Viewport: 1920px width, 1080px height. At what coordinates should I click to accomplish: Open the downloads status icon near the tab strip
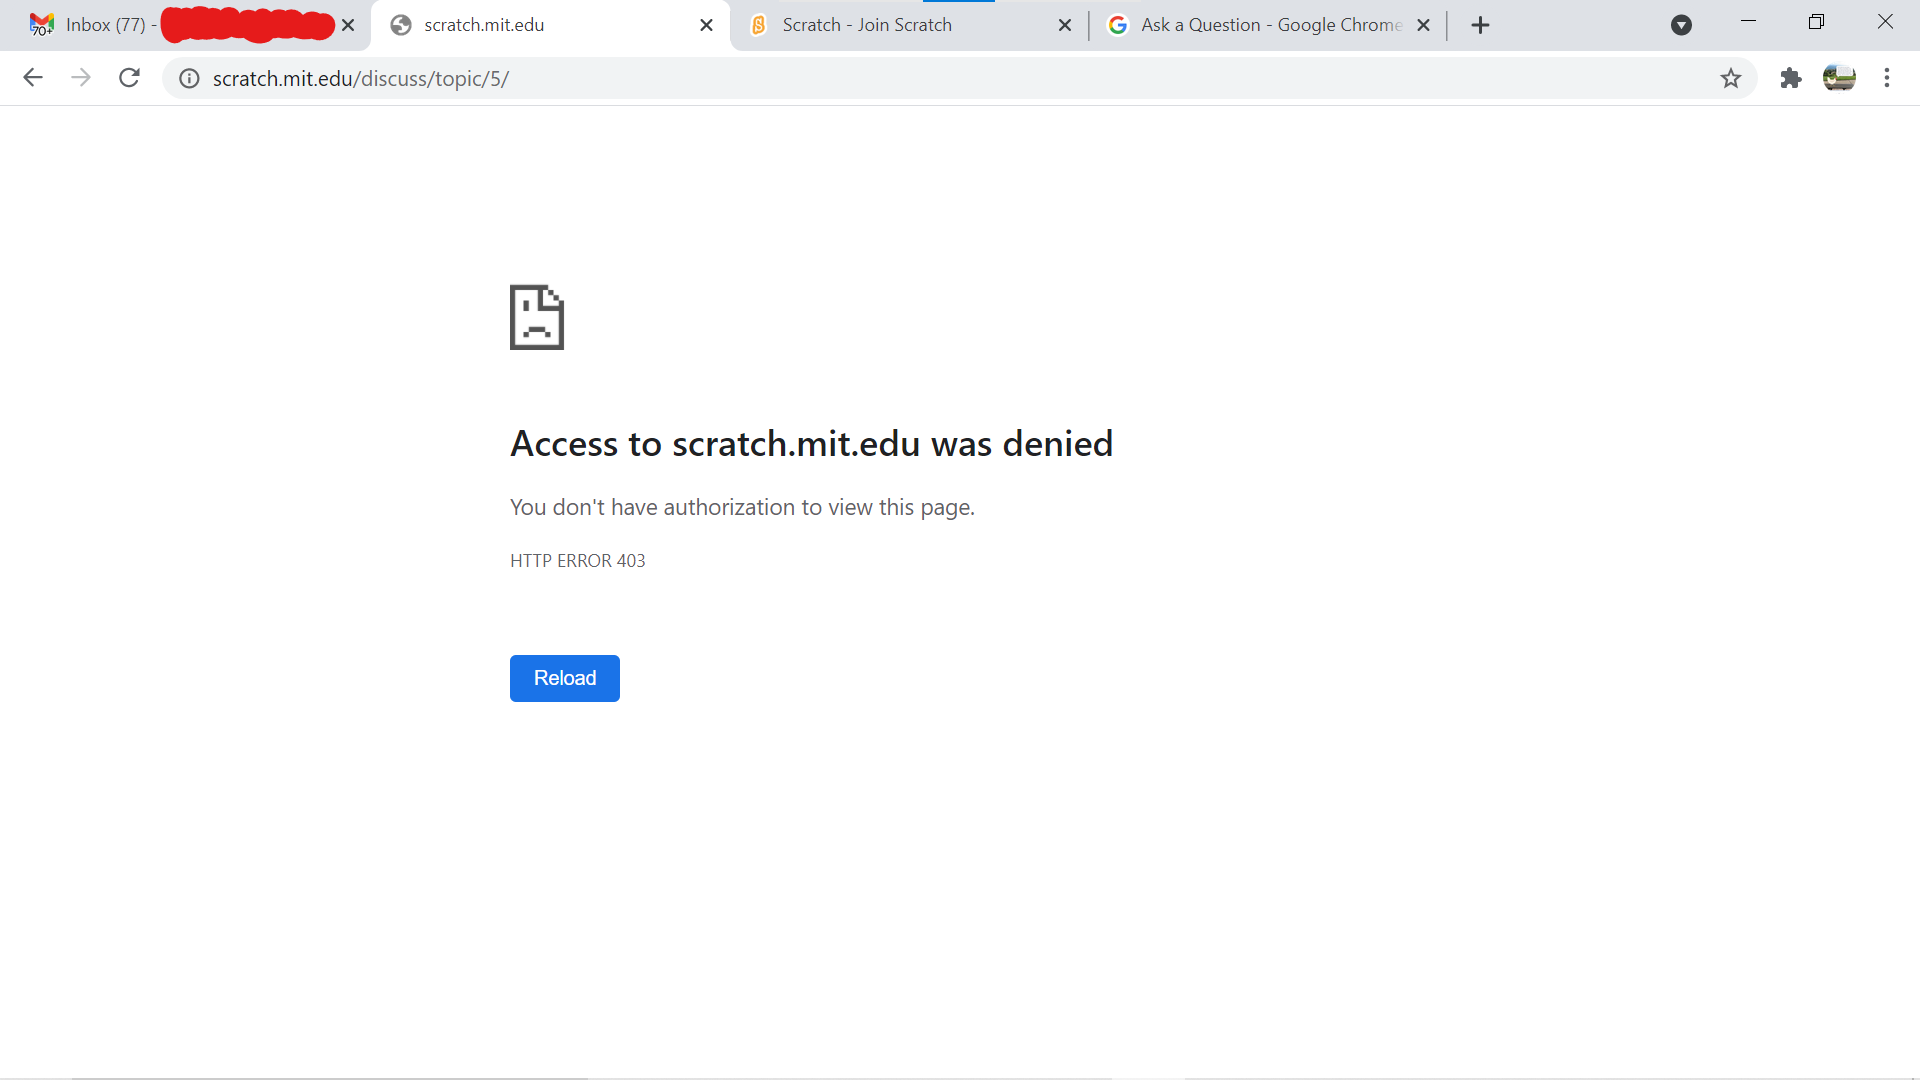click(1681, 25)
